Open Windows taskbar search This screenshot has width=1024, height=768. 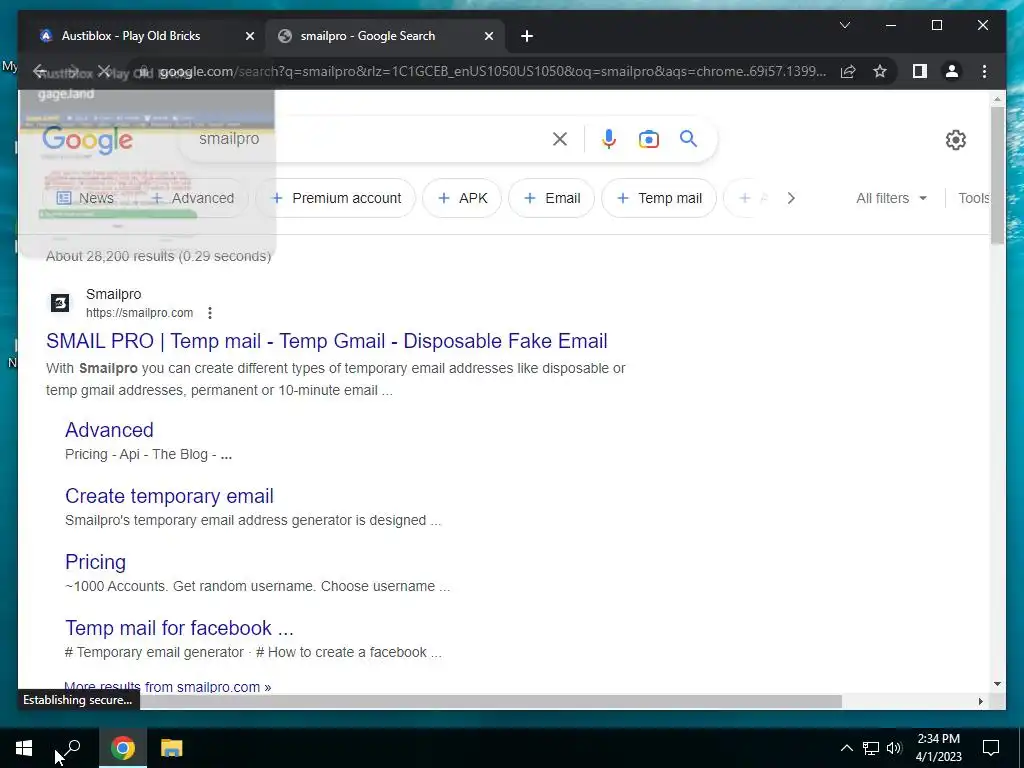(x=71, y=748)
